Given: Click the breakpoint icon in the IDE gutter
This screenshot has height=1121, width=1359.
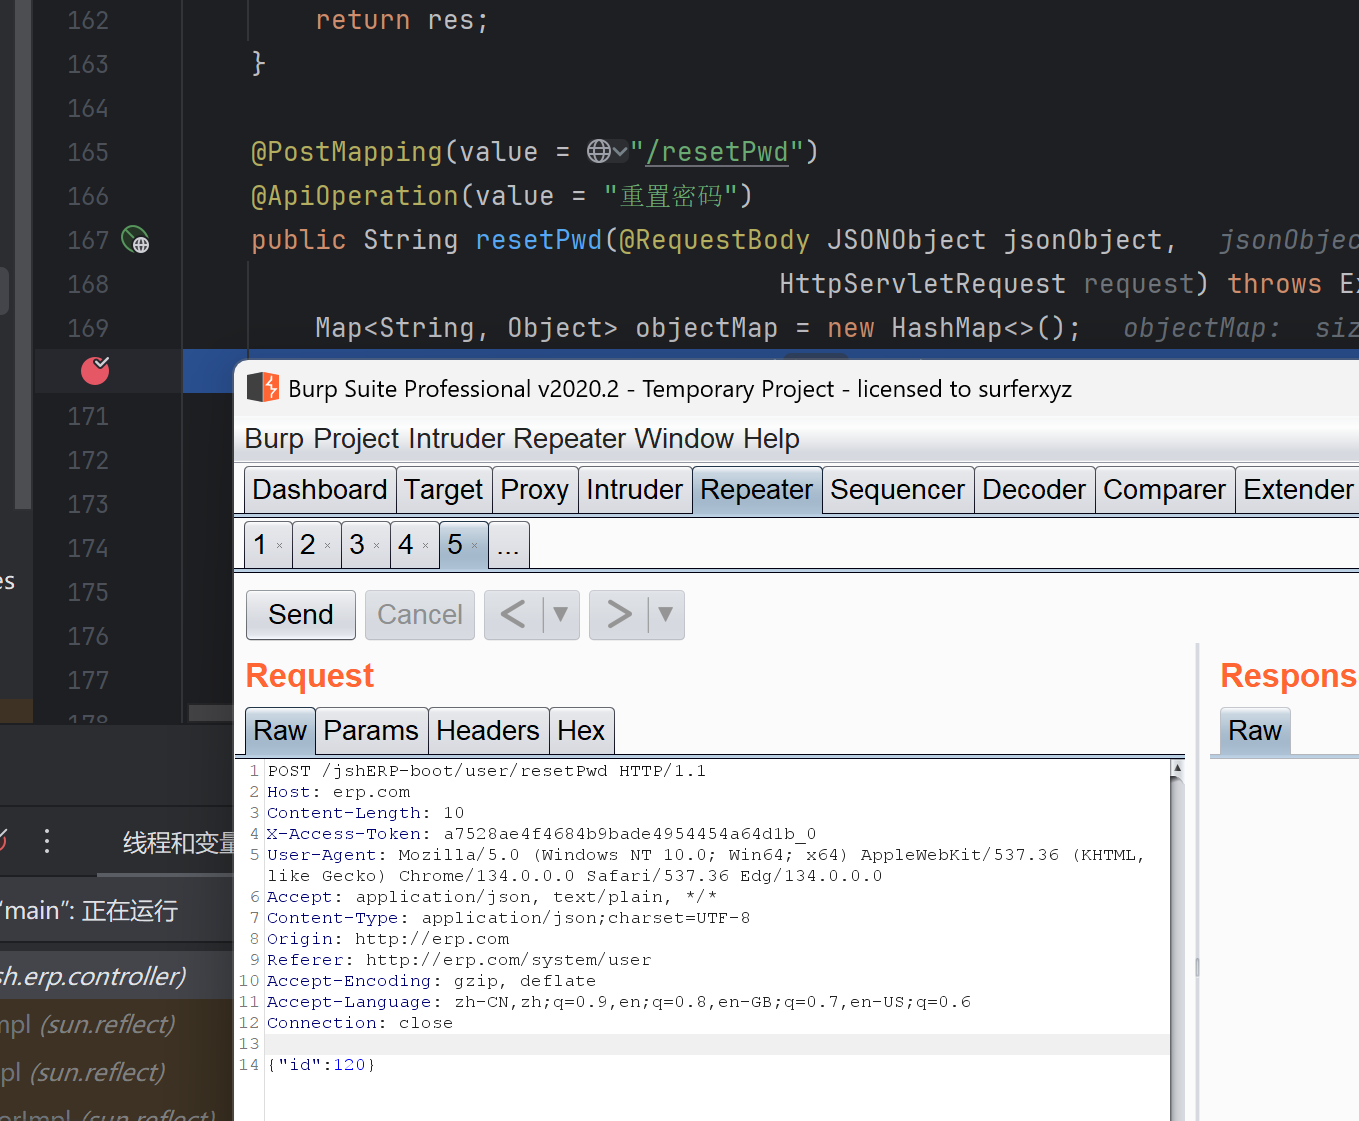Looking at the screenshot, I should click(x=95, y=370).
